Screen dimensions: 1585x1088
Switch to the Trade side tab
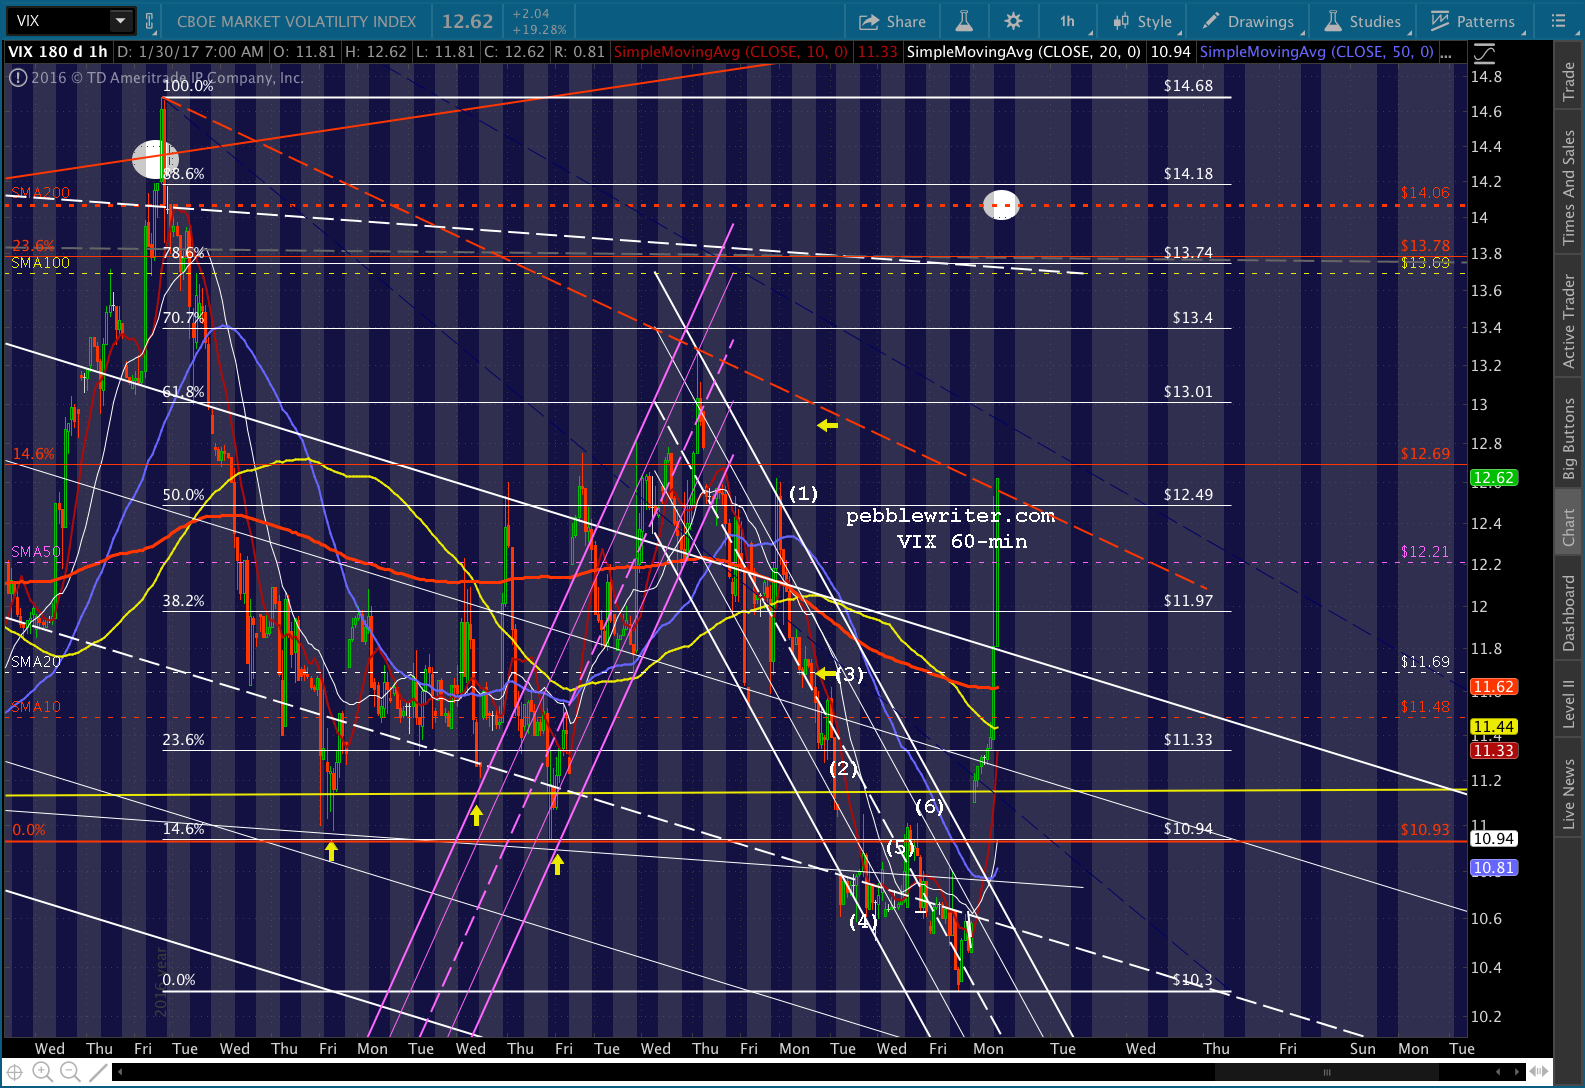[x=1569, y=82]
